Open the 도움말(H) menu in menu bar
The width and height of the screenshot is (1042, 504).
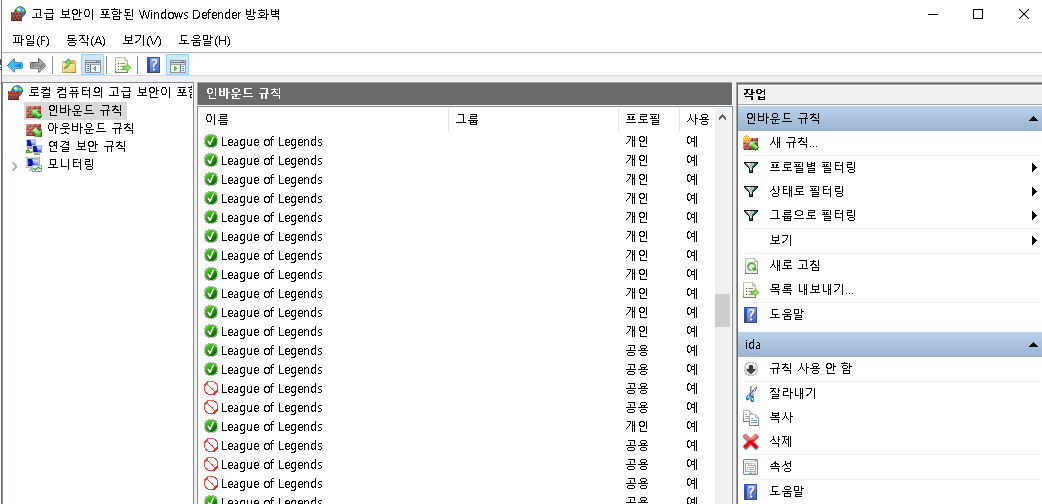205,41
